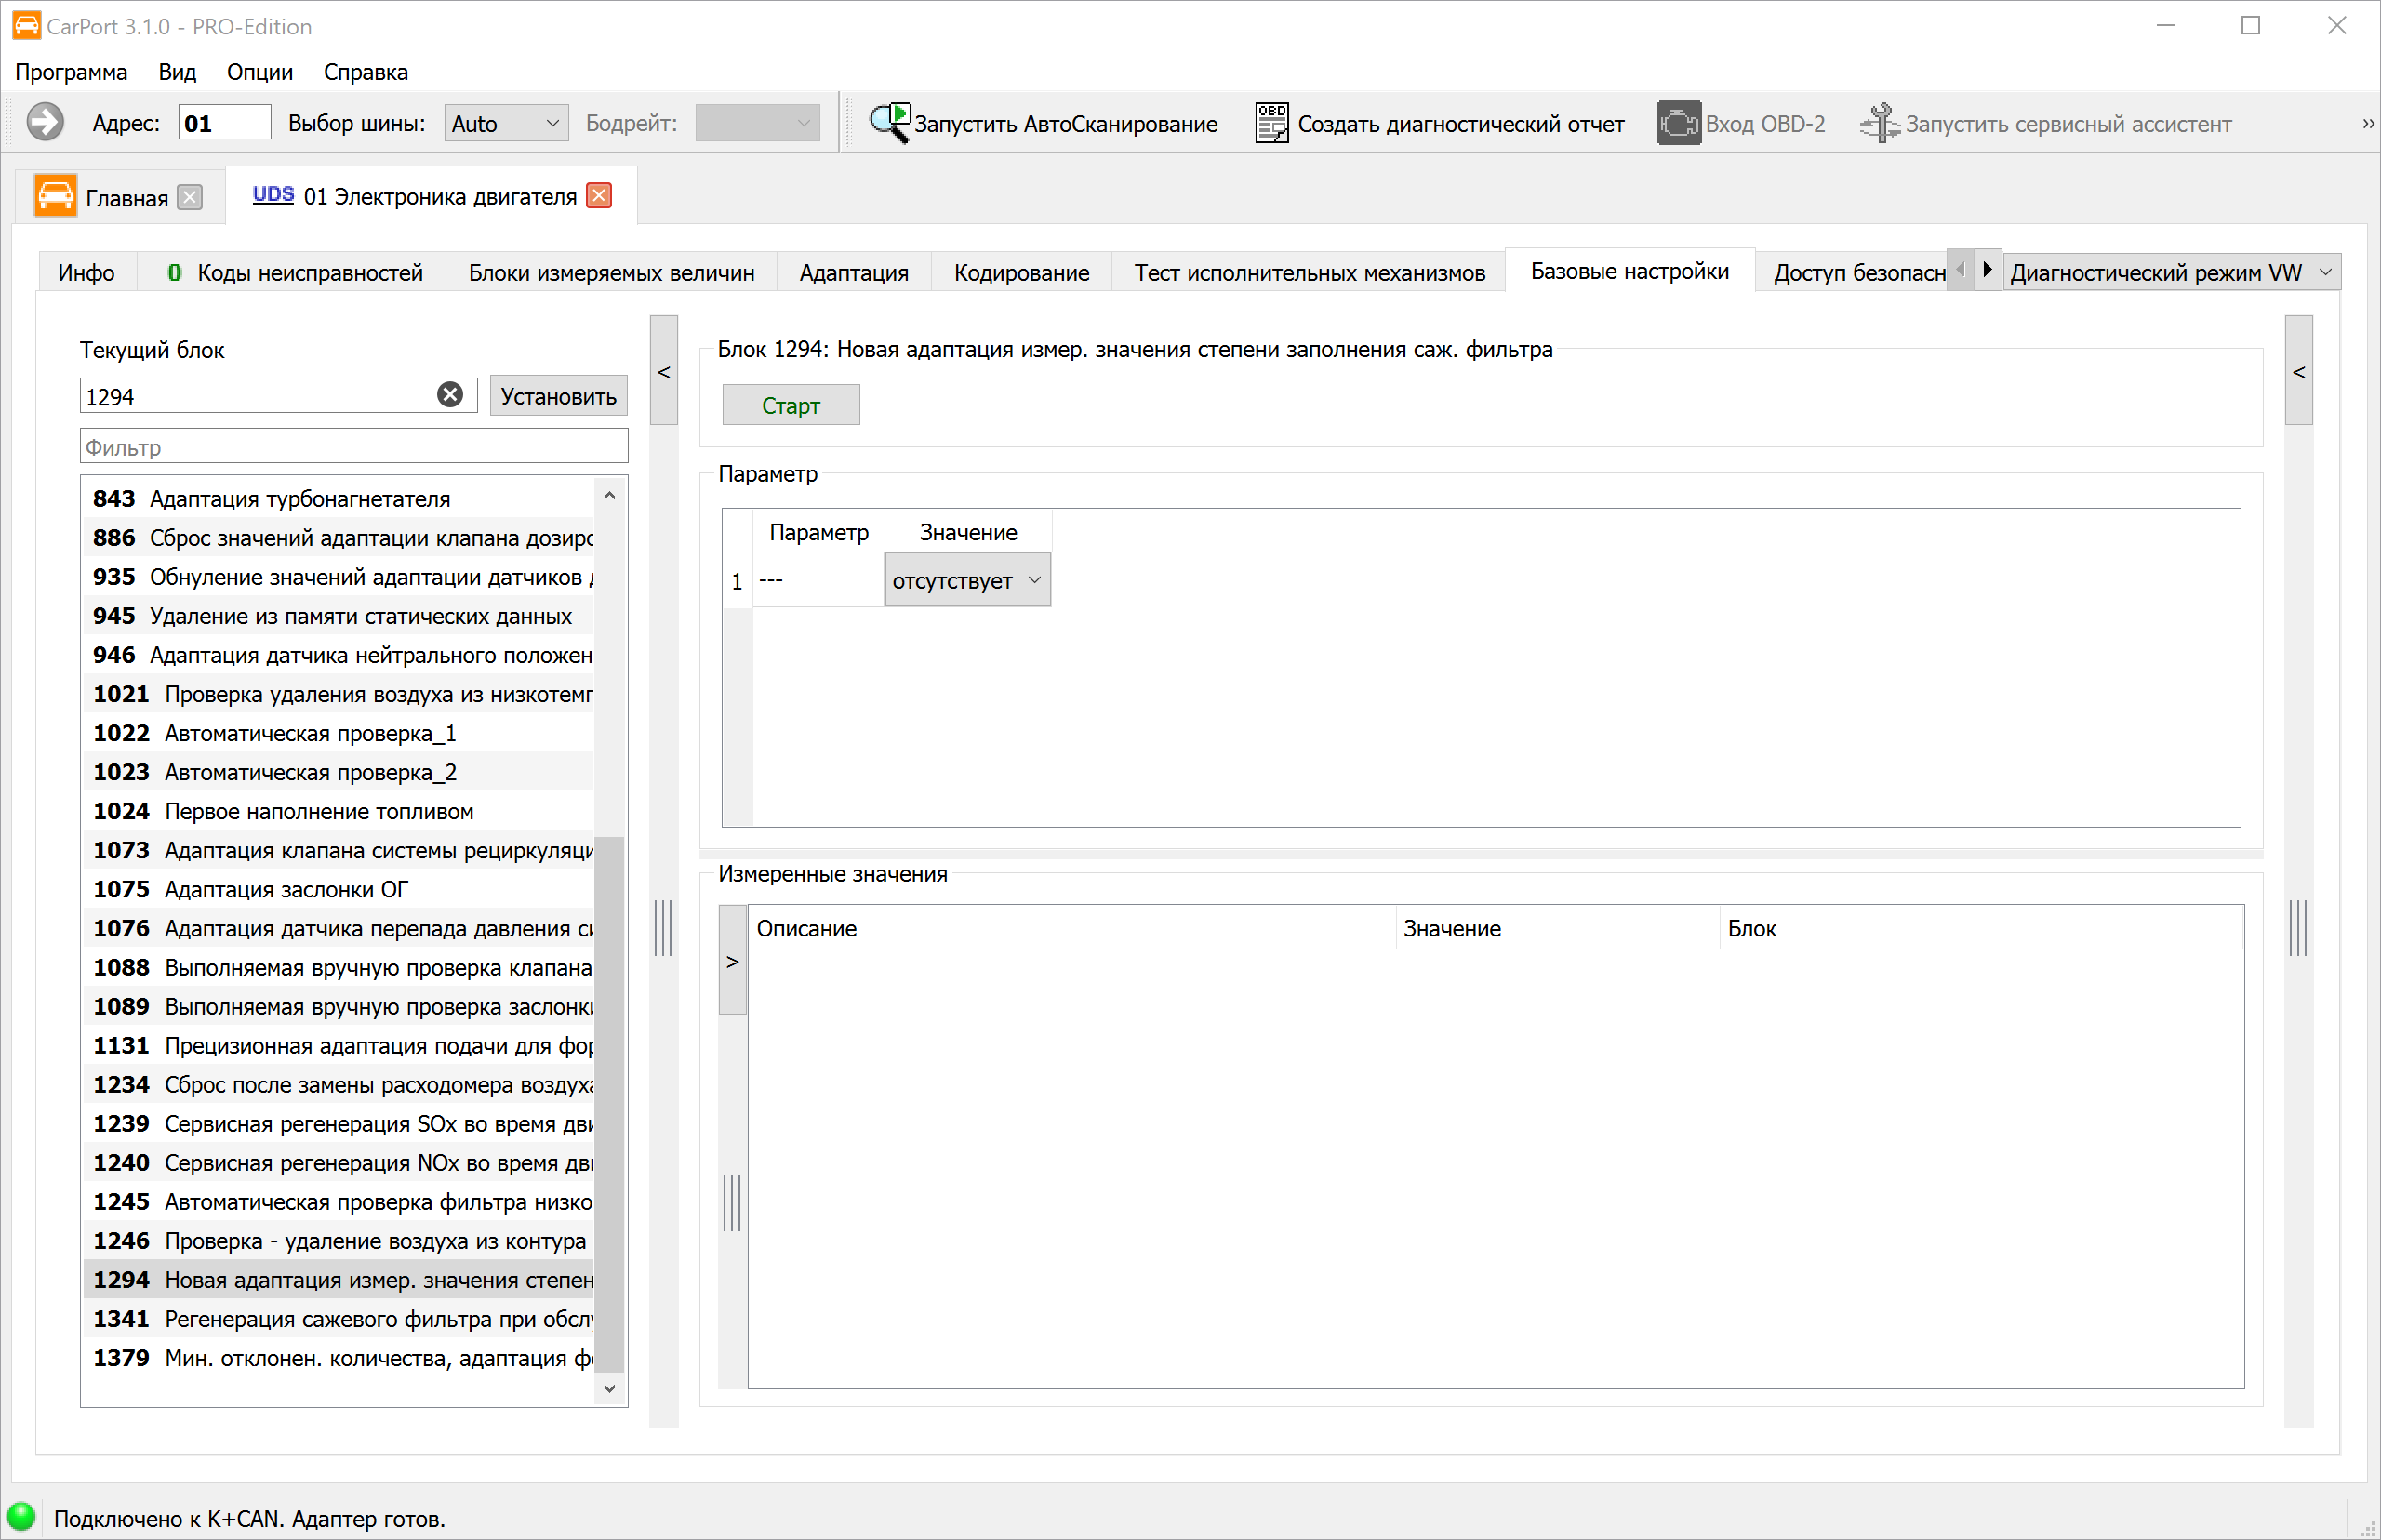Open the Выбор шины Auto dropdown
Screen dimensions: 2381x1540
(506, 123)
